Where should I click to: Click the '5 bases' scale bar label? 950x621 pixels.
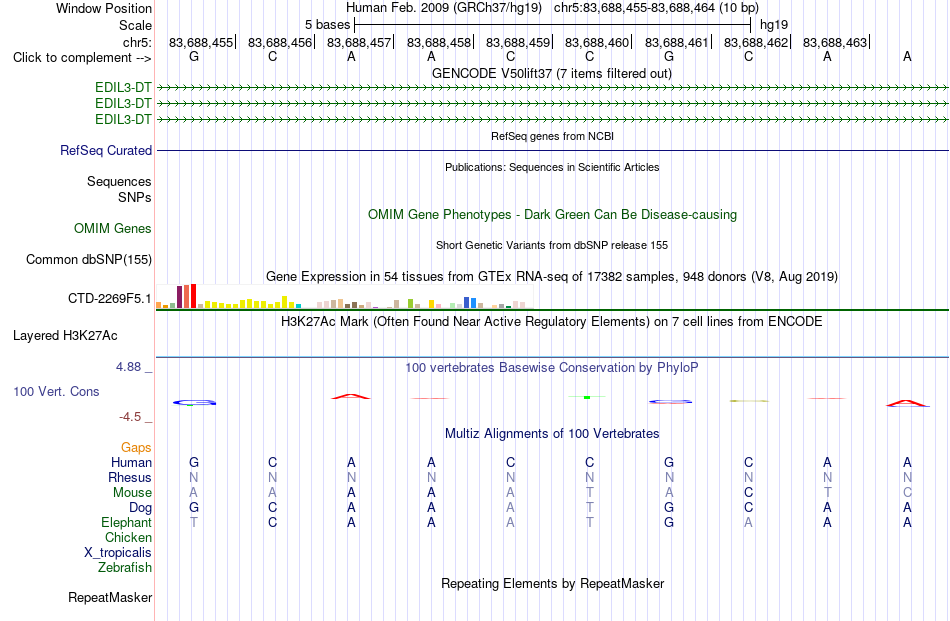(x=327, y=25)
